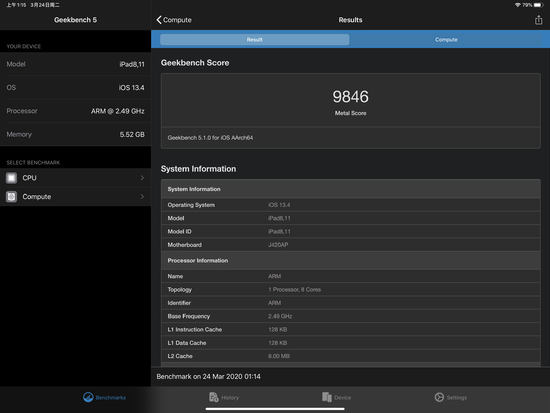550x413 pixels.
Task: Tap the share icon in Results header
Action: [538, 20]
